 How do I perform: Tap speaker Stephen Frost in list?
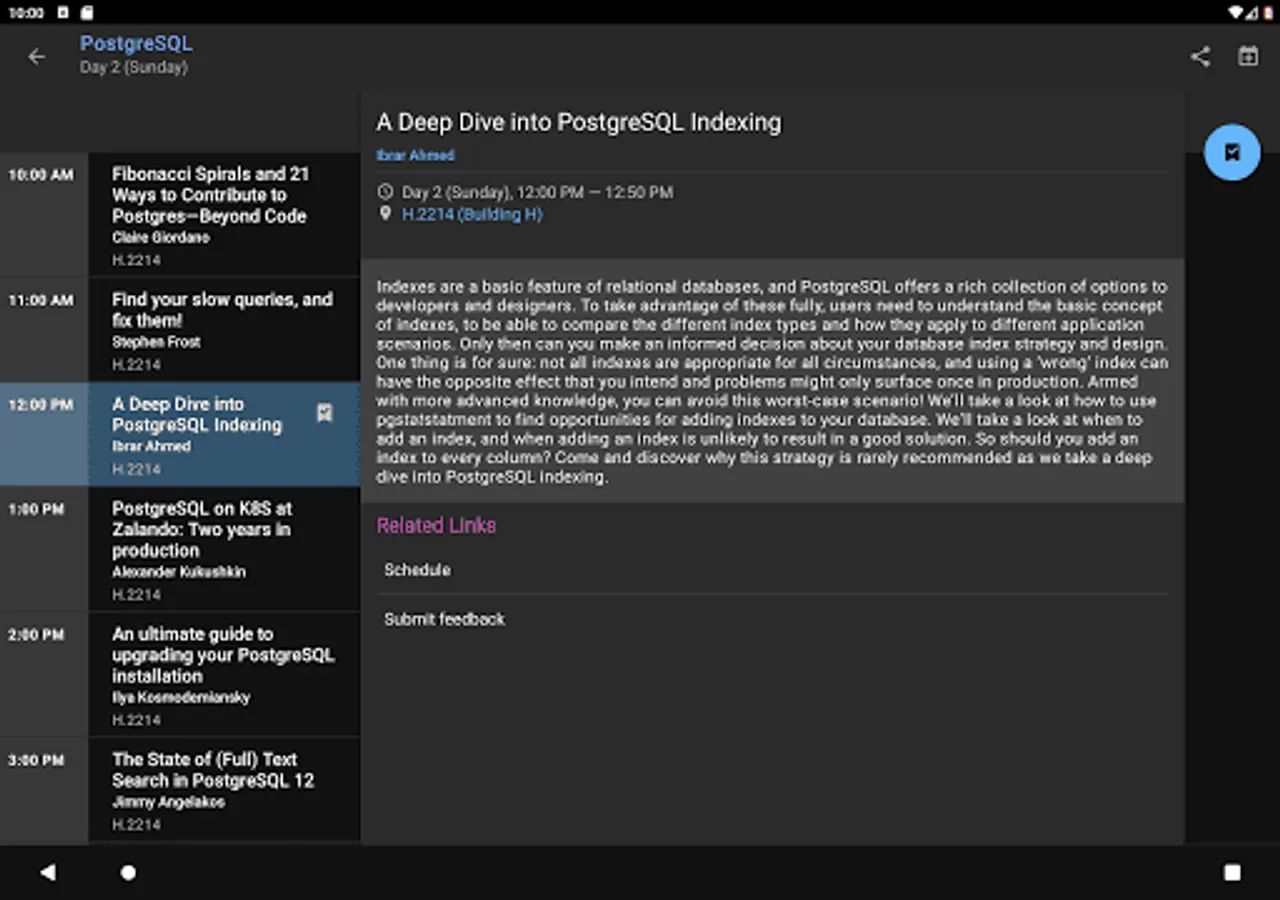pyautogui.click(x=156, y=342)
